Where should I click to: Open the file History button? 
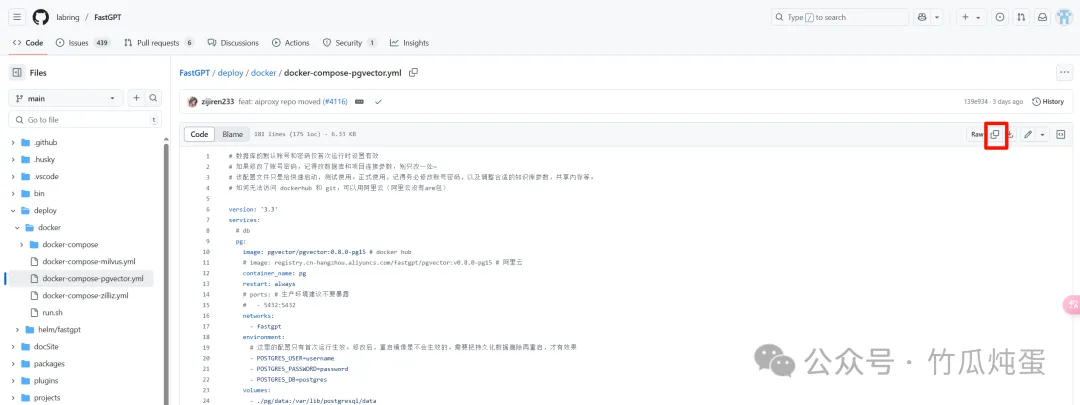coord(1048,101)
